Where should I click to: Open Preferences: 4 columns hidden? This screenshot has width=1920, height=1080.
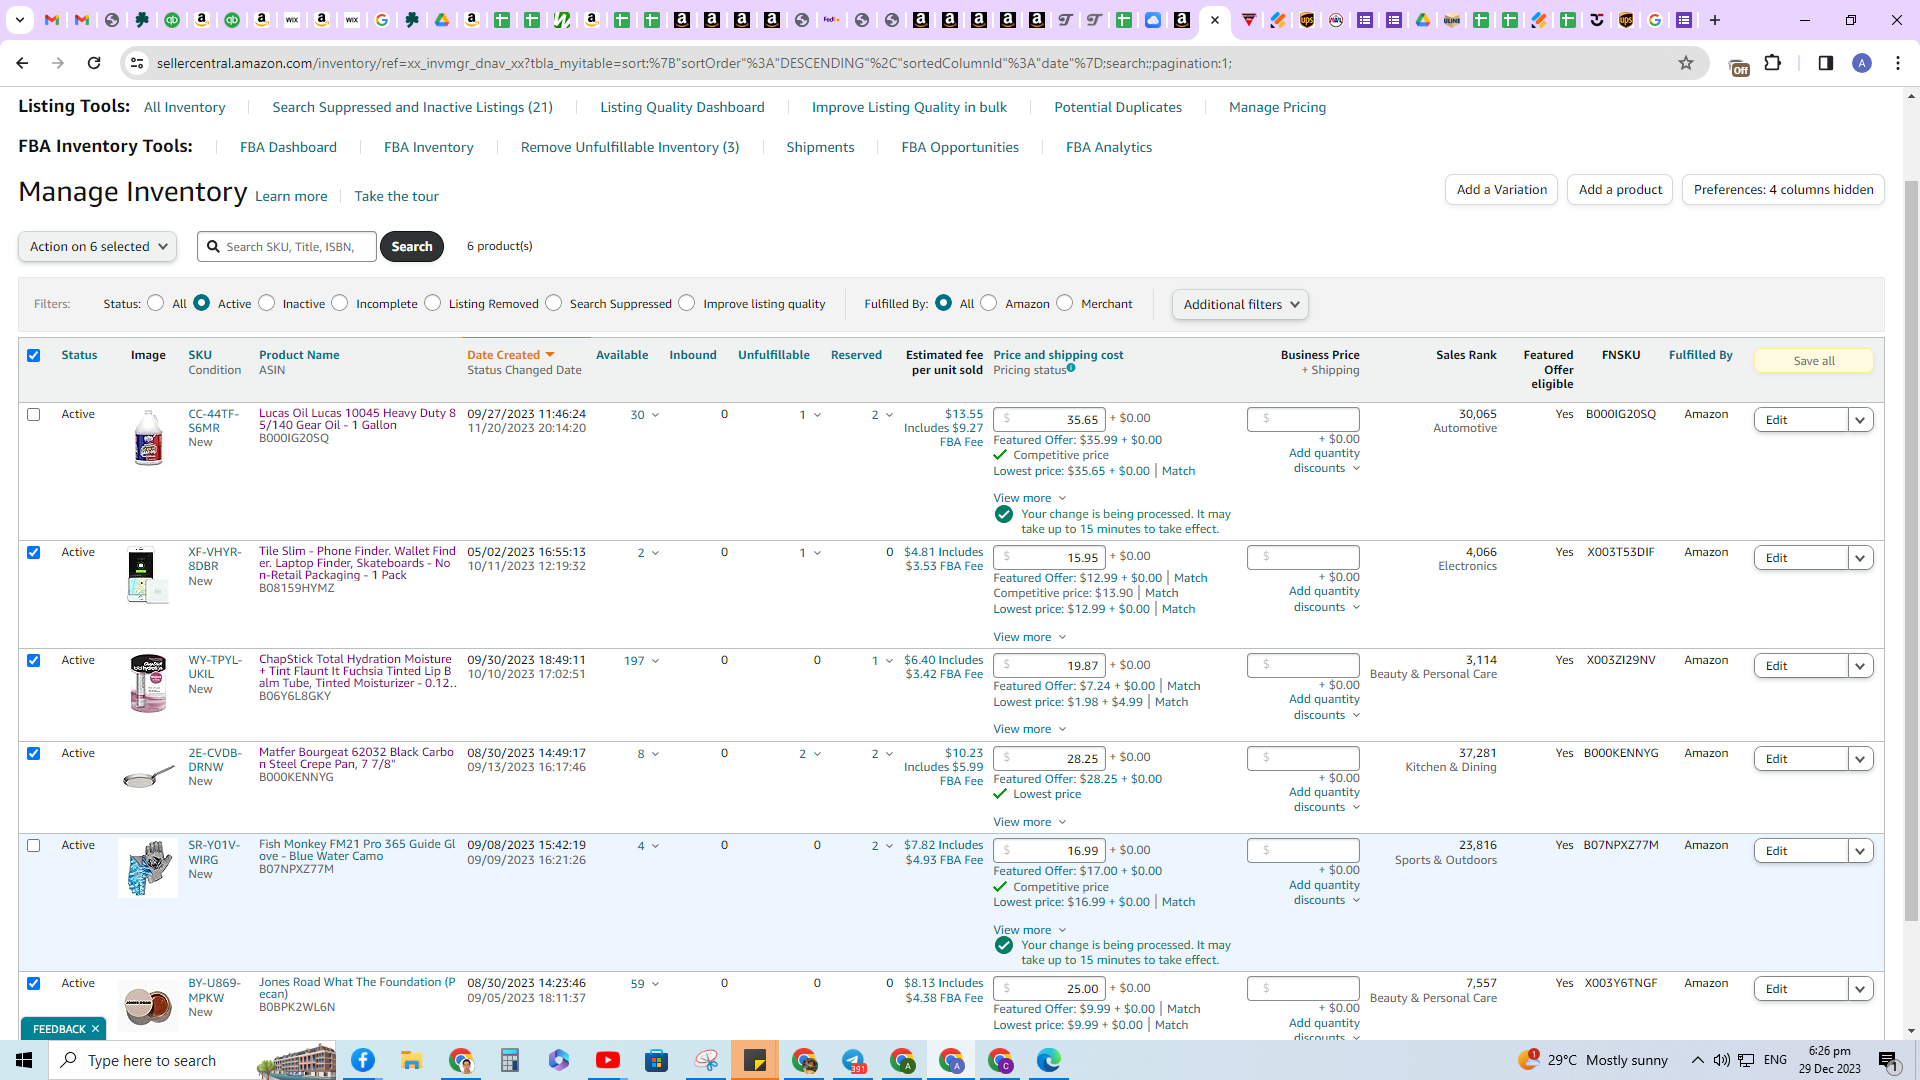pos(1783,189)
